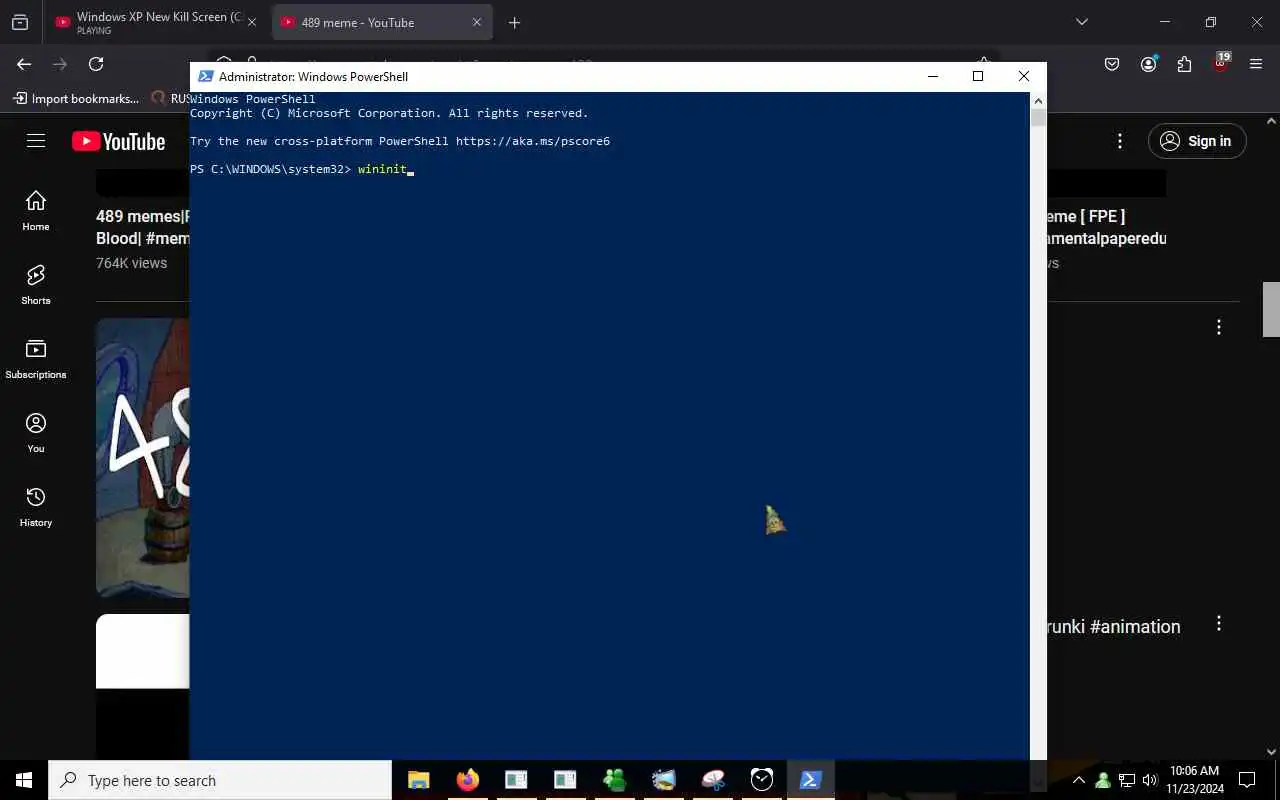This screenshot has width=1280, height=800.
Task: Maximize the PowerShell window
Action: tap(978, 76)
